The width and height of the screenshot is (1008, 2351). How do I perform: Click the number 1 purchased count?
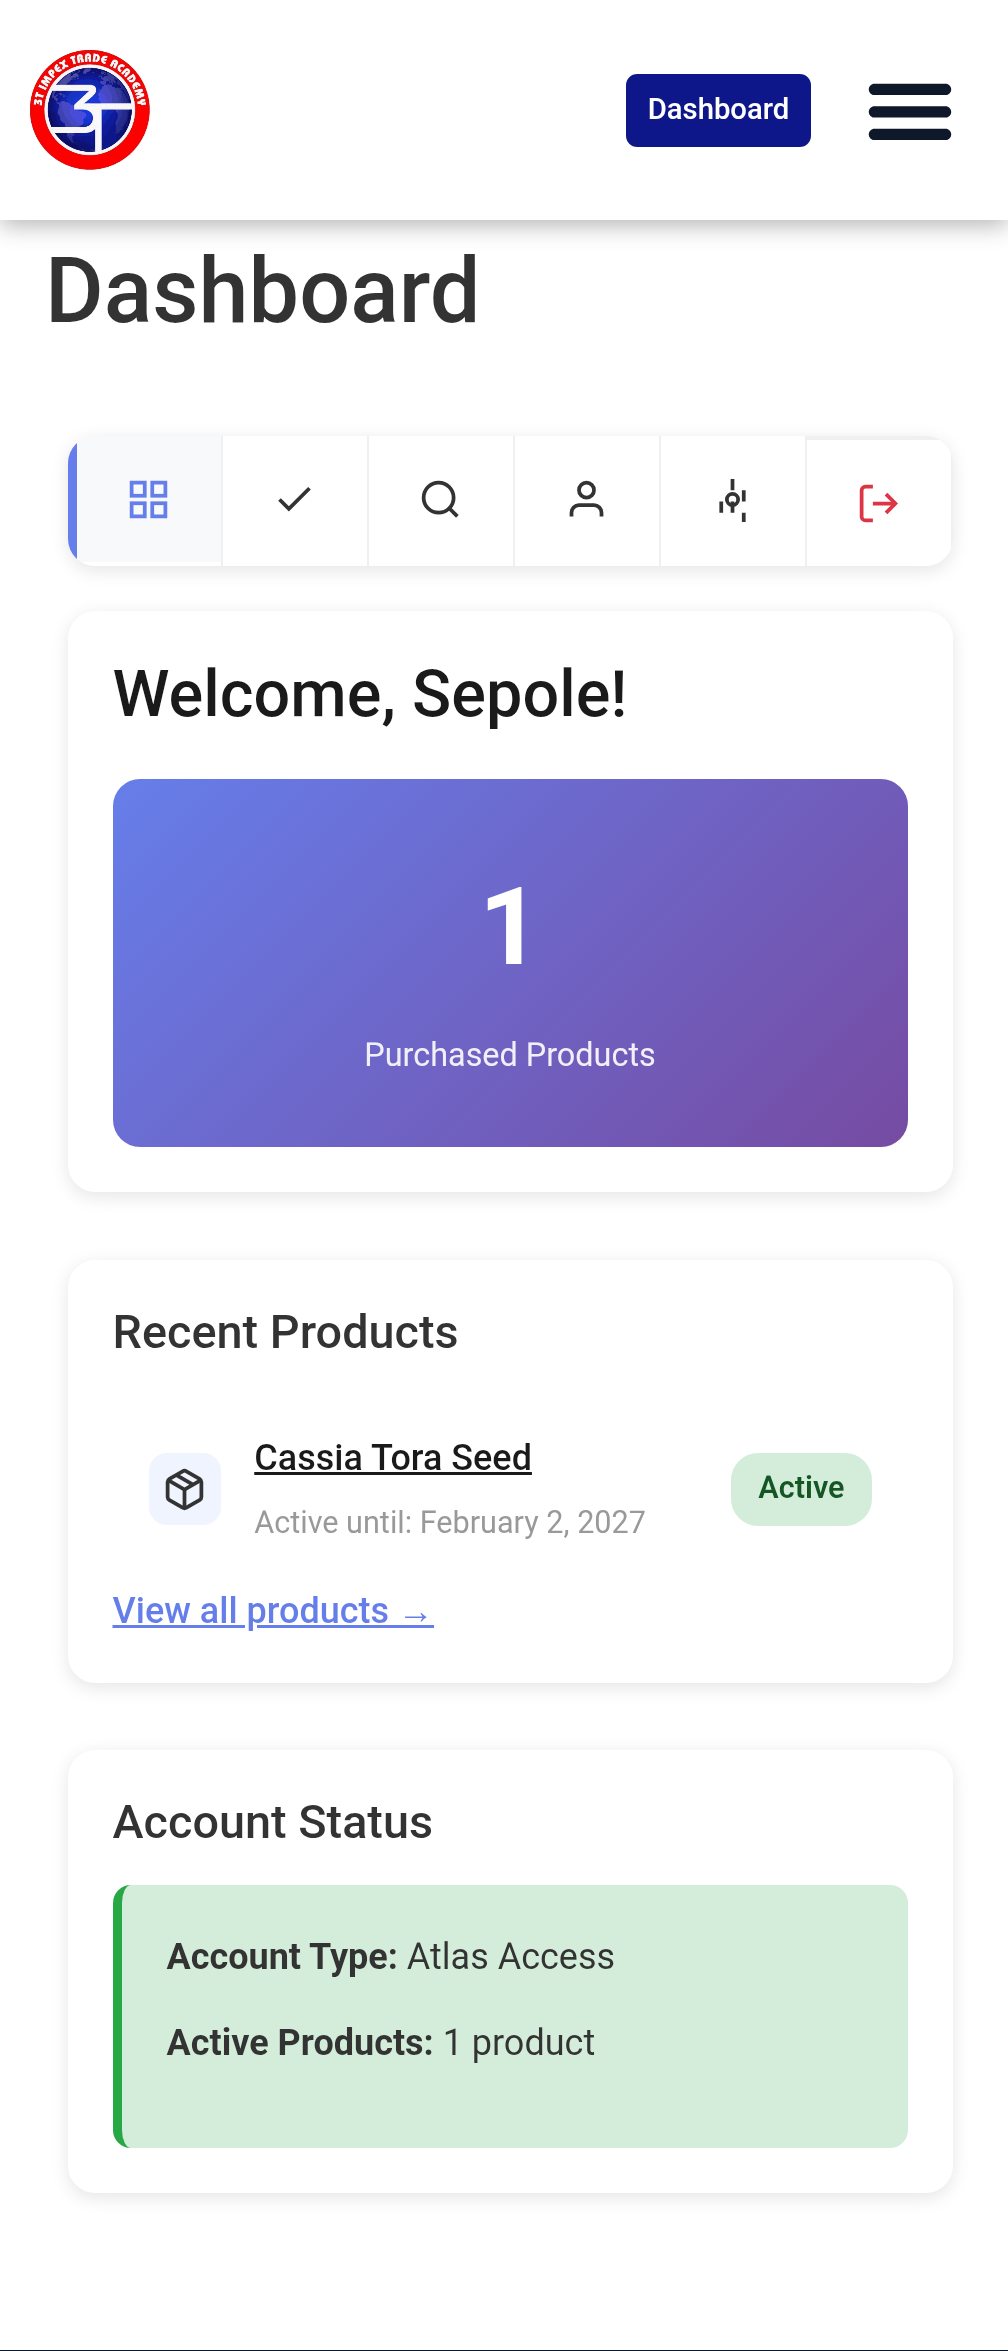click(x=507, y=927)
